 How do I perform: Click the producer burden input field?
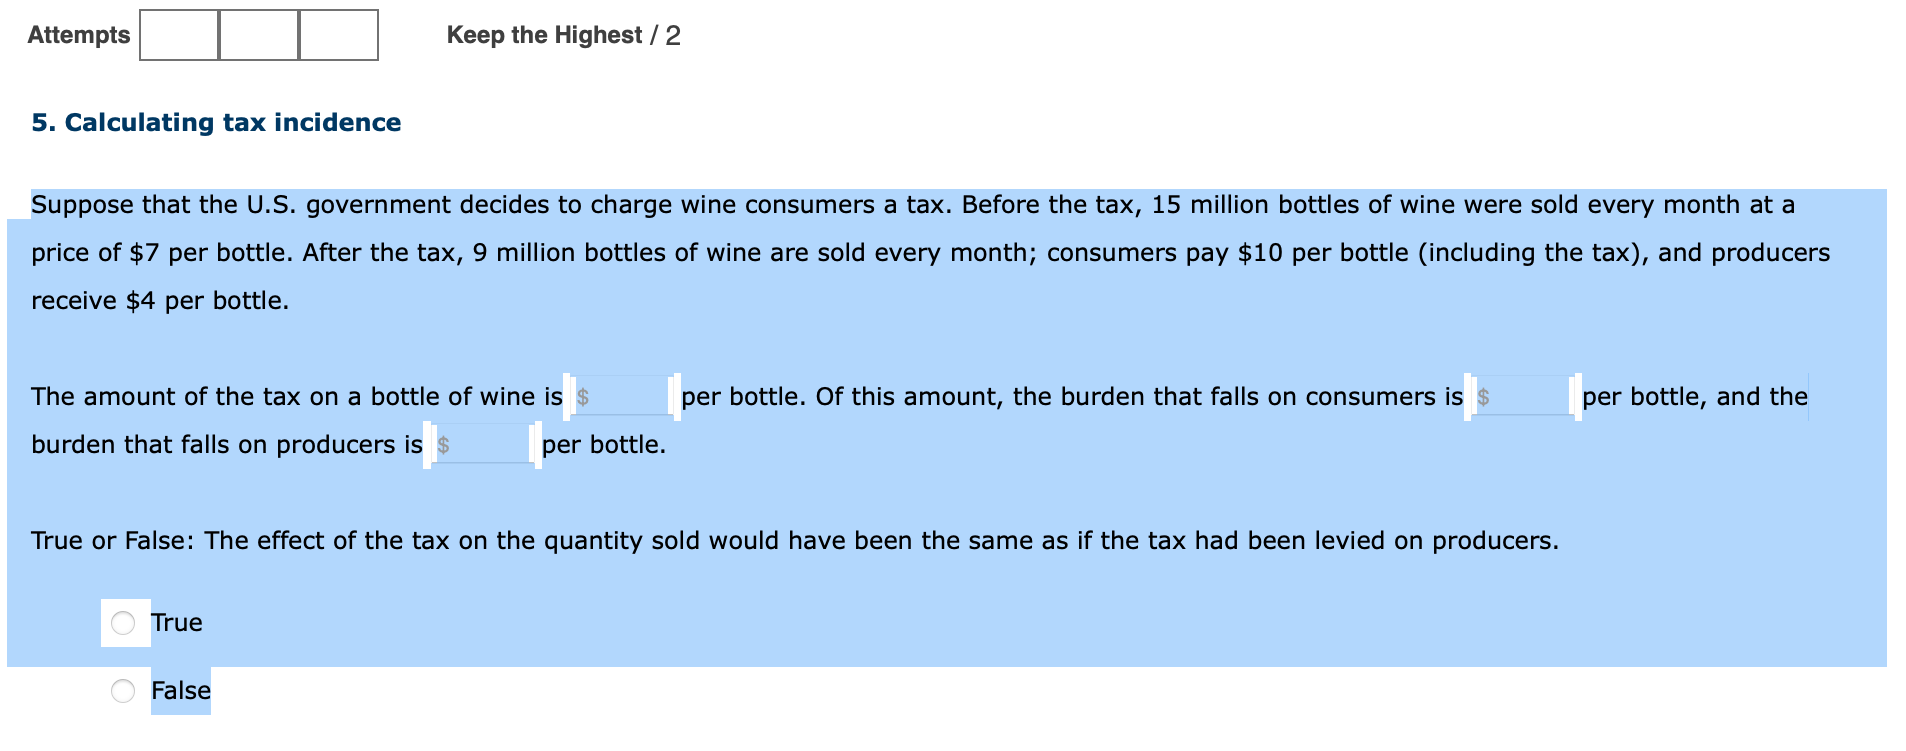(x=485, y=444)
